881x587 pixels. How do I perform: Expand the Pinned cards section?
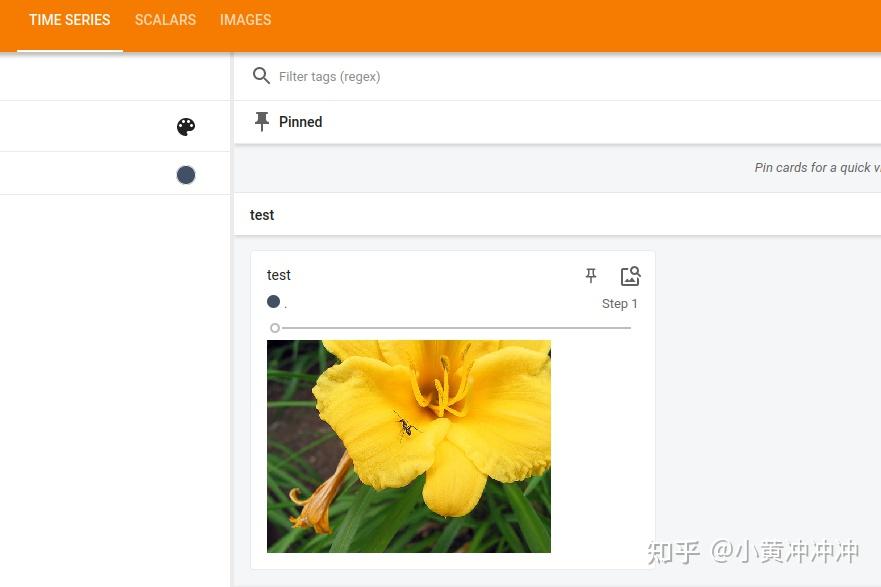tap(300, 121)
